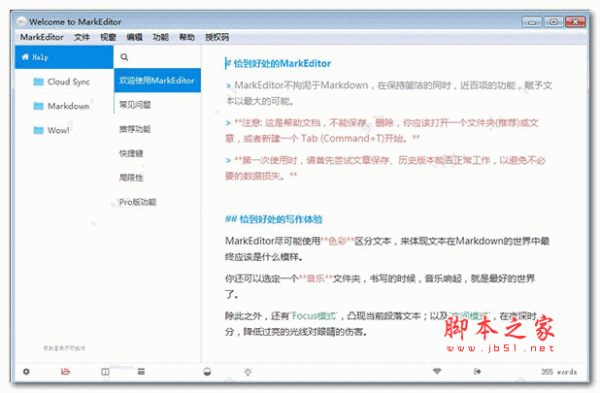Select the Markdown folder
The height and width of the screenshot is (393, 600).
pos(64,106)
